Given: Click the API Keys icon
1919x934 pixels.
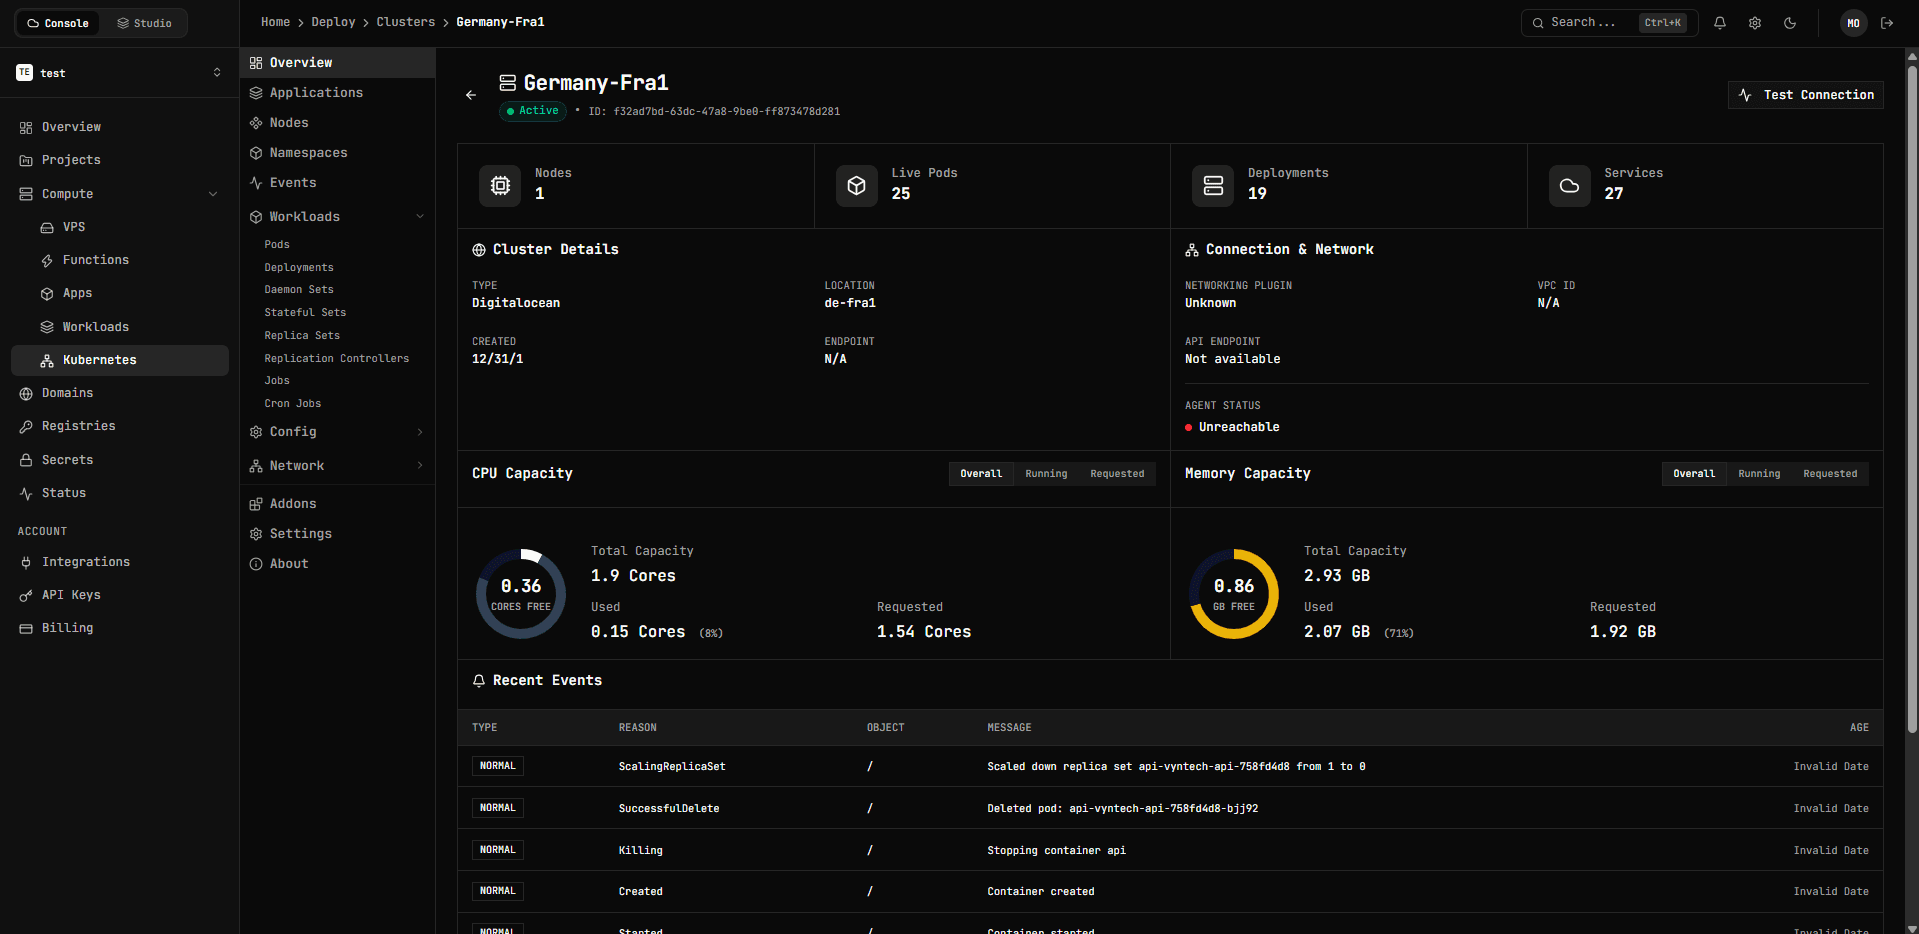Looking at the screenshot, I should pyautogui.click(x=26, y=595).
